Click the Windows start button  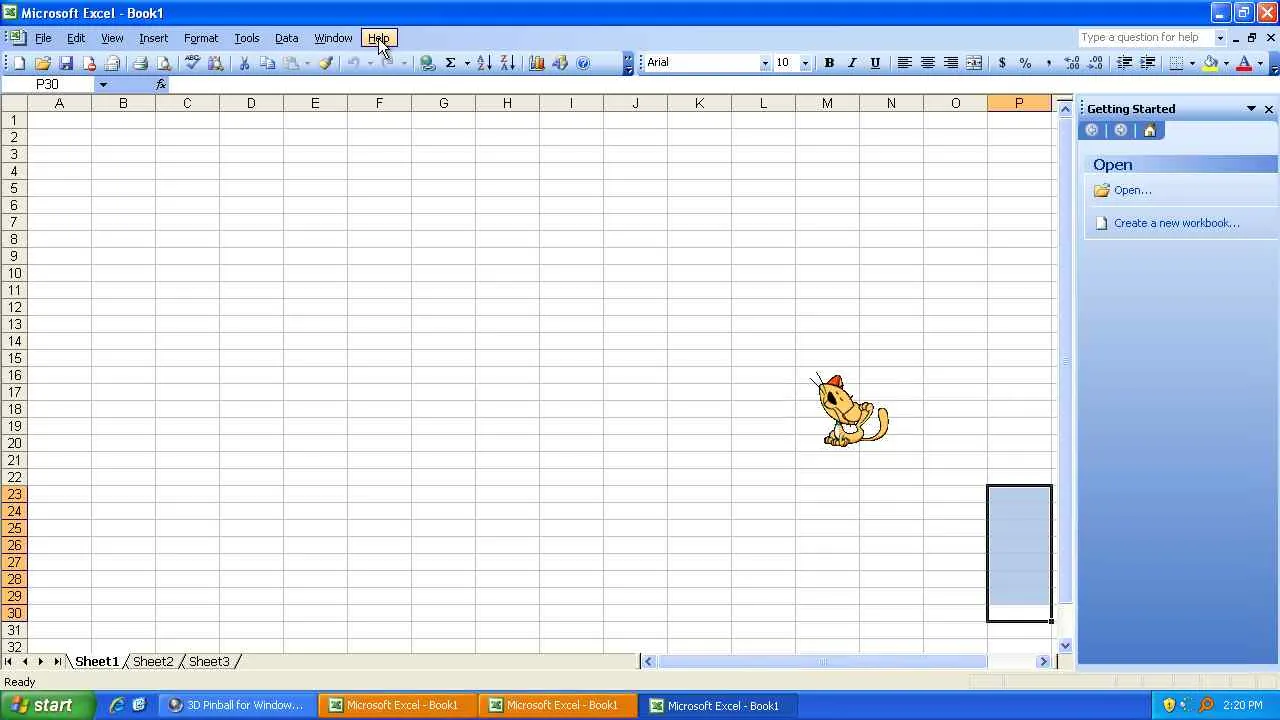(x=48, y=705)
